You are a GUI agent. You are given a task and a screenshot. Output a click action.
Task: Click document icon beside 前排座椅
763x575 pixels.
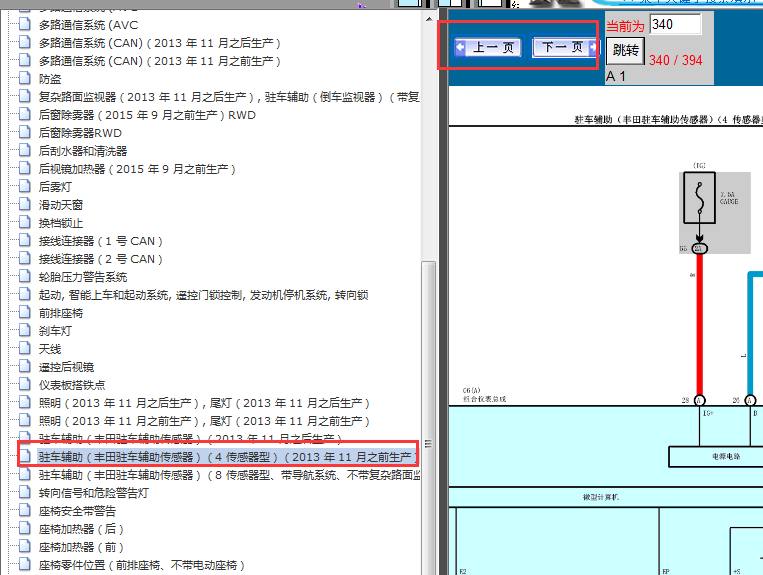[x=24, y=312]
